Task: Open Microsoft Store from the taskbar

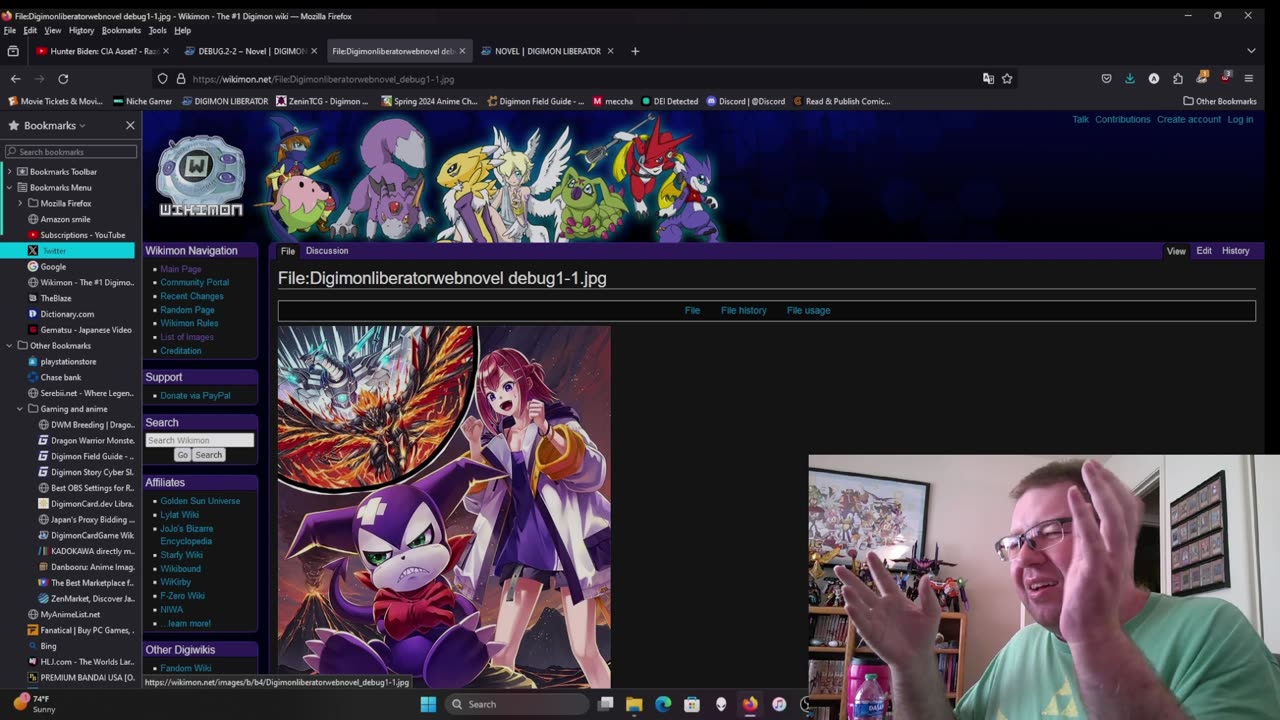Action: [x=692, y=704]
